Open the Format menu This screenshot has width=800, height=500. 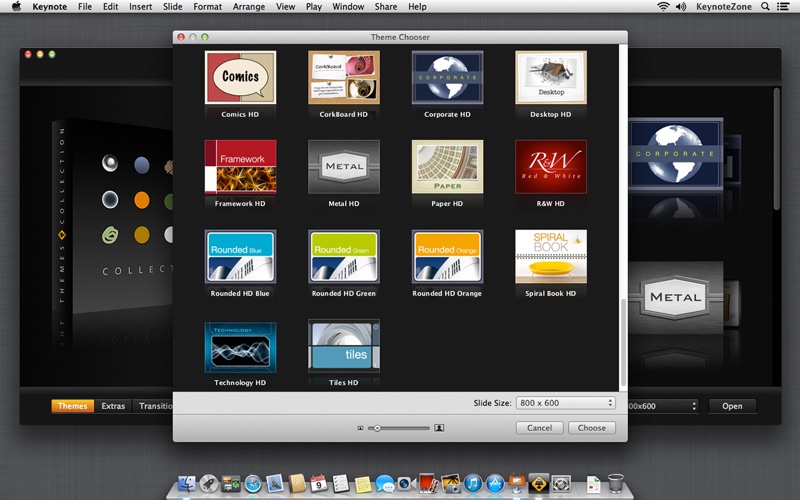[207, 7]
